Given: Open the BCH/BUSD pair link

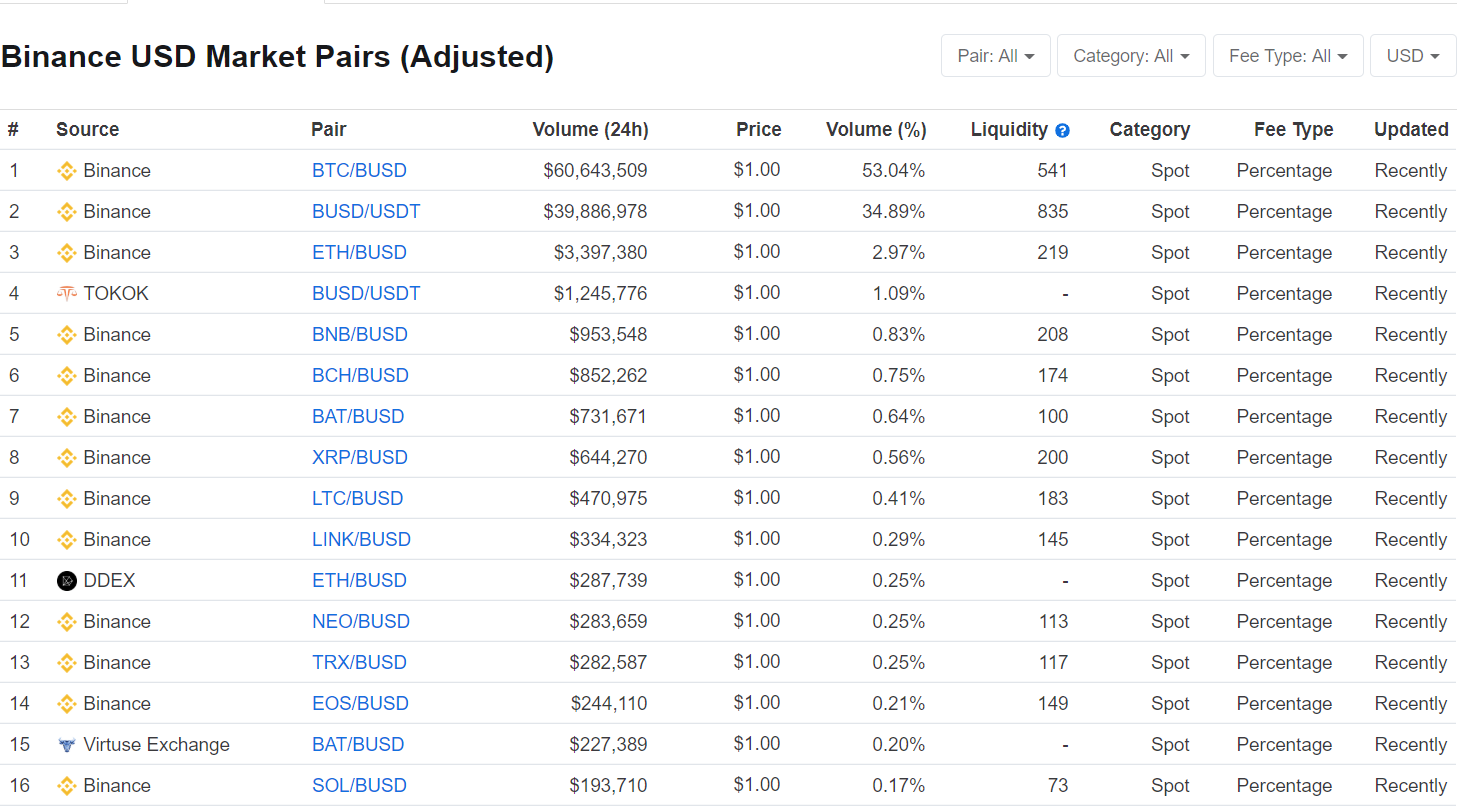Looking at the screenshot, I should [x=360, y=376].
